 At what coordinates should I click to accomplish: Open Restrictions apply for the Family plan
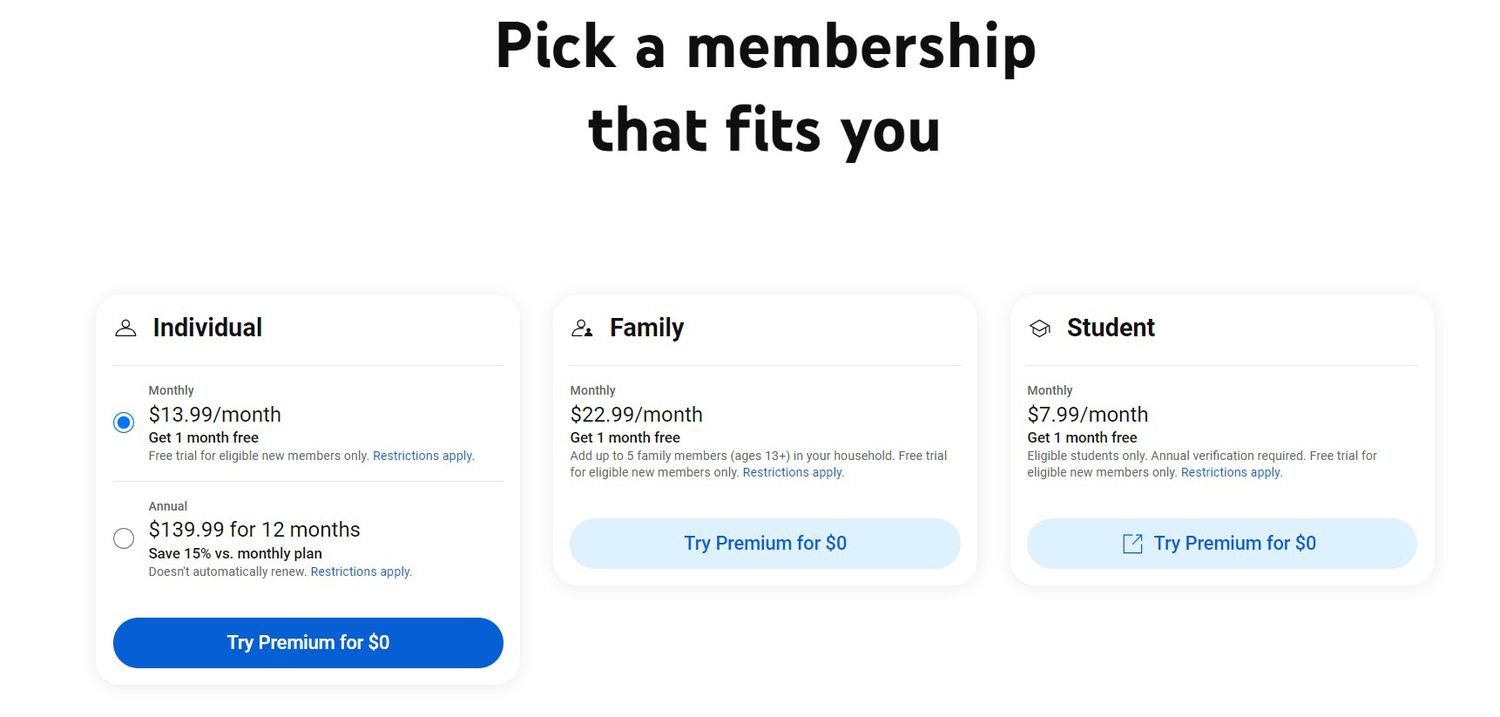pyautogui.click(x=792, y=472)
